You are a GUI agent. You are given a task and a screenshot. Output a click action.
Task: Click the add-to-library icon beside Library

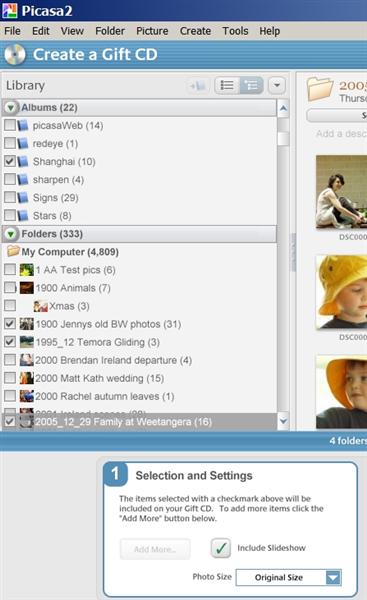tap(198, 86)
